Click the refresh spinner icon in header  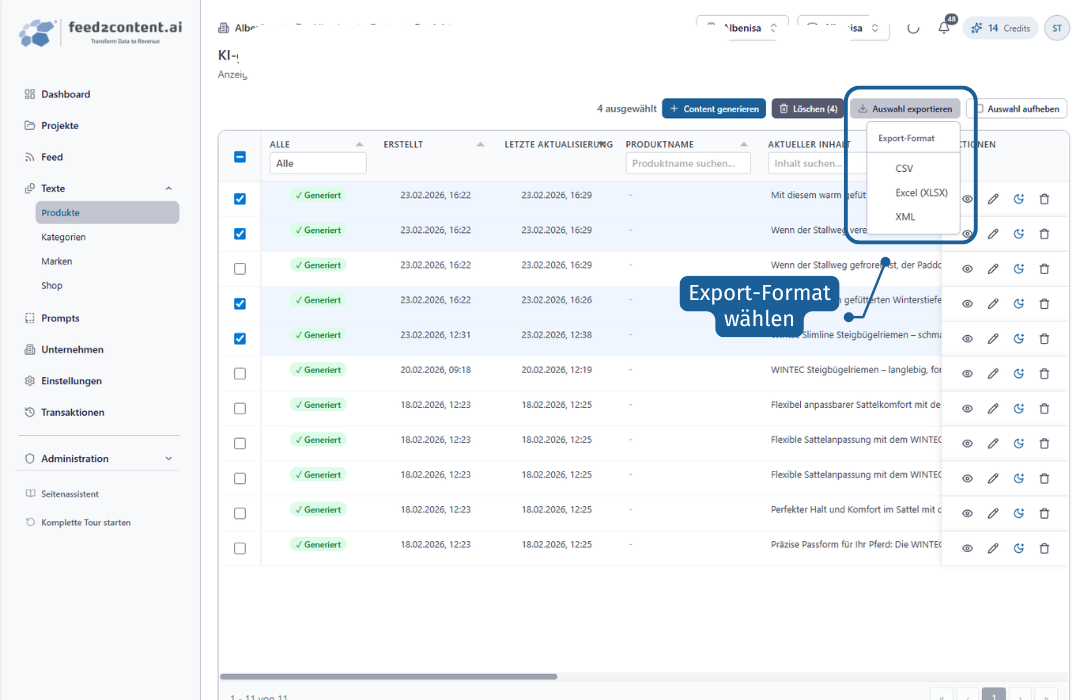913,28
